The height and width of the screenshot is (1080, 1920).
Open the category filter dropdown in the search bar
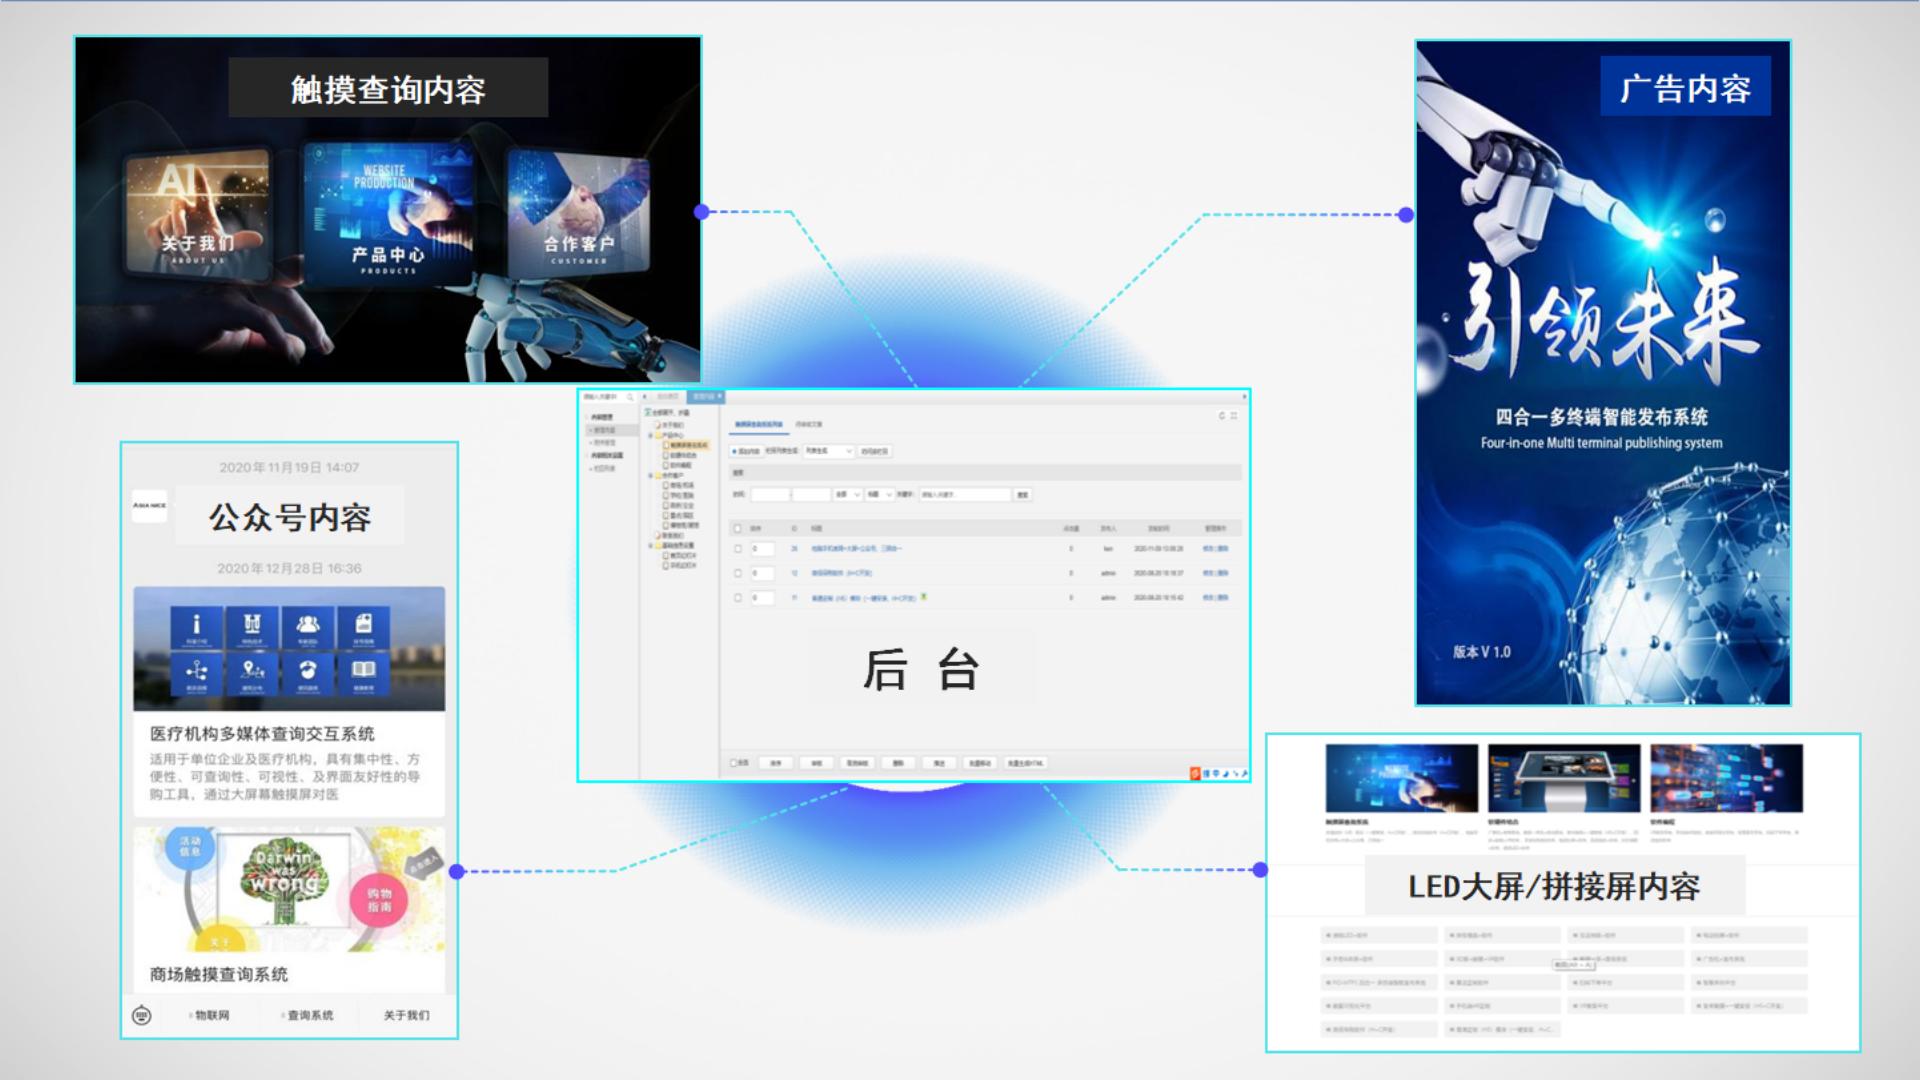[847, 494]
